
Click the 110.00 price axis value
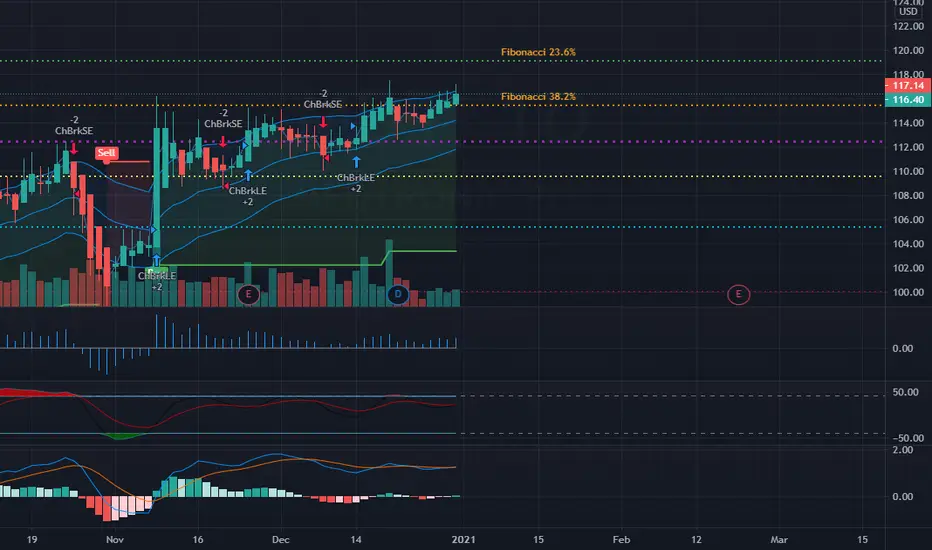tap(908, 171)
